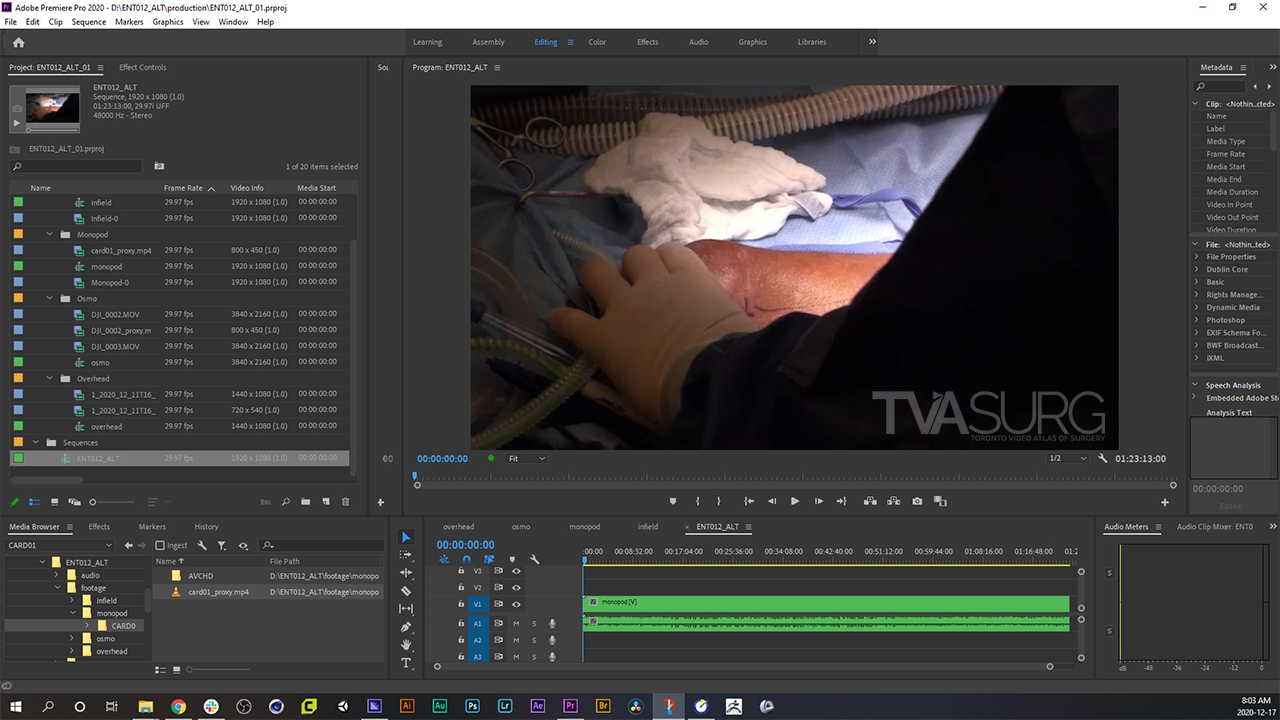Mute audio track A1
Screen dimensions: 1280x720
click(516, 624)
